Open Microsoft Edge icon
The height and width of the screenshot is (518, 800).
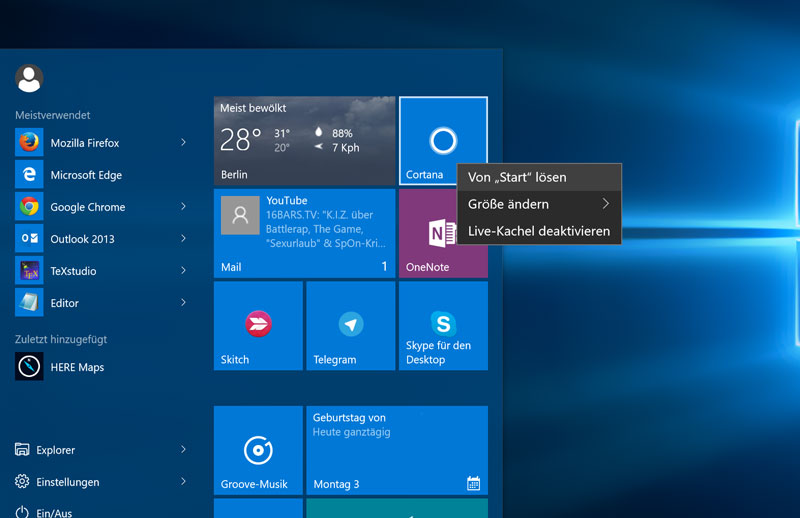29,175
